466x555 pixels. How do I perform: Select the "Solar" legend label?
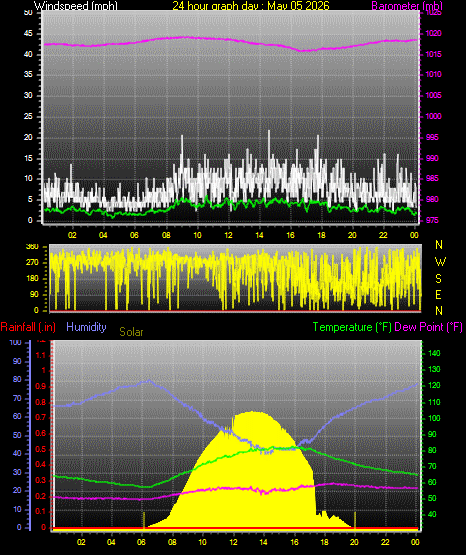pyautogui.click(x=131, y=332)
